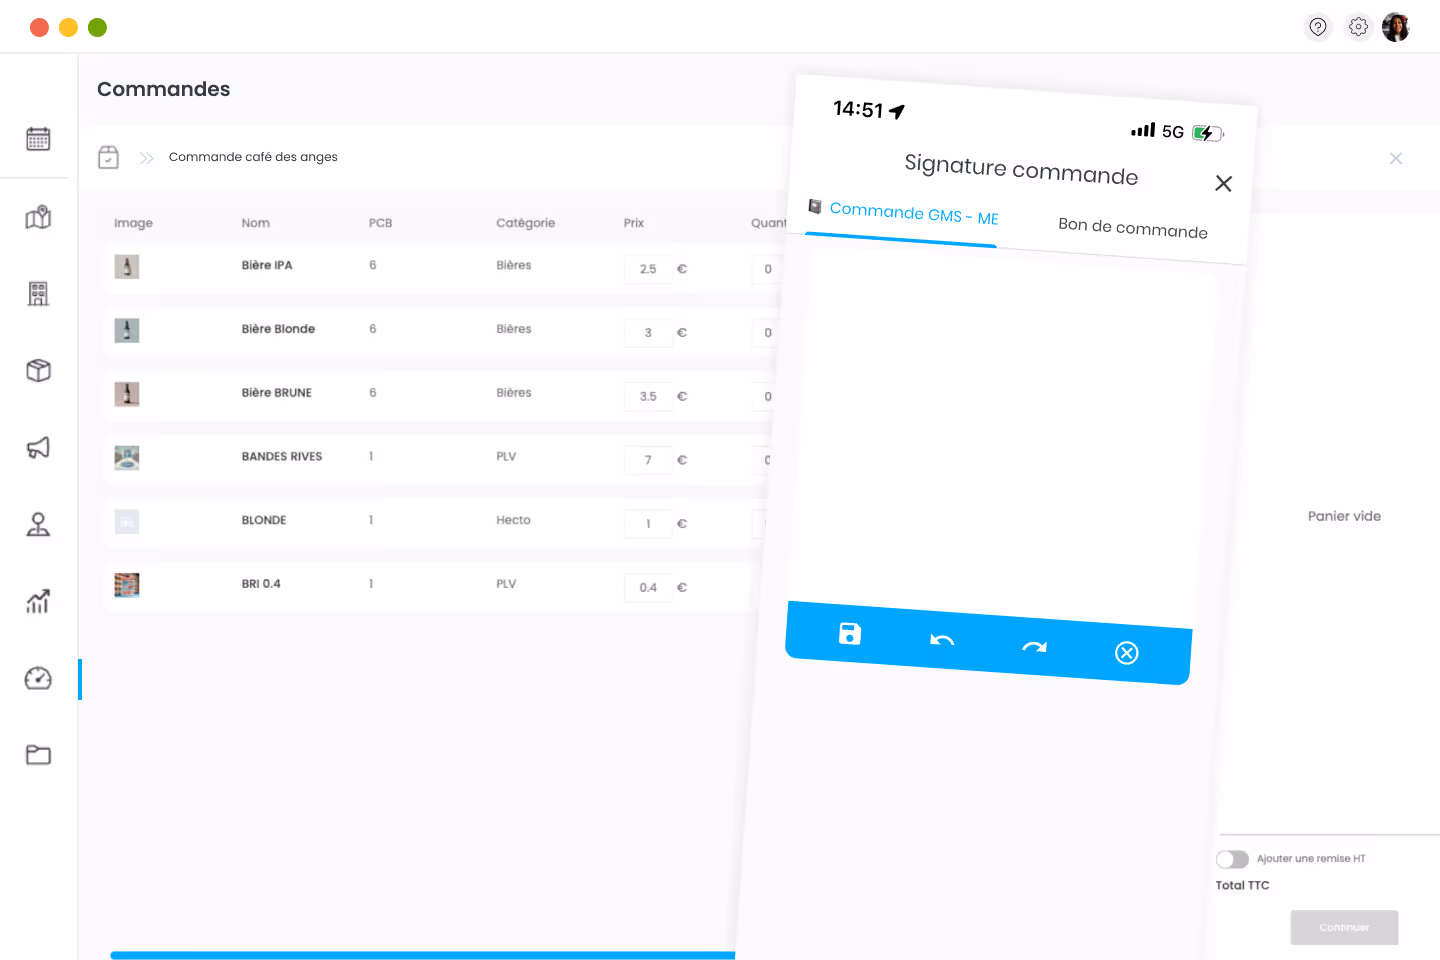The width and height of the screenshot is (1440, 960).
Task: Edit the Bière Blonde quantity field
Action: coord(766,333)
